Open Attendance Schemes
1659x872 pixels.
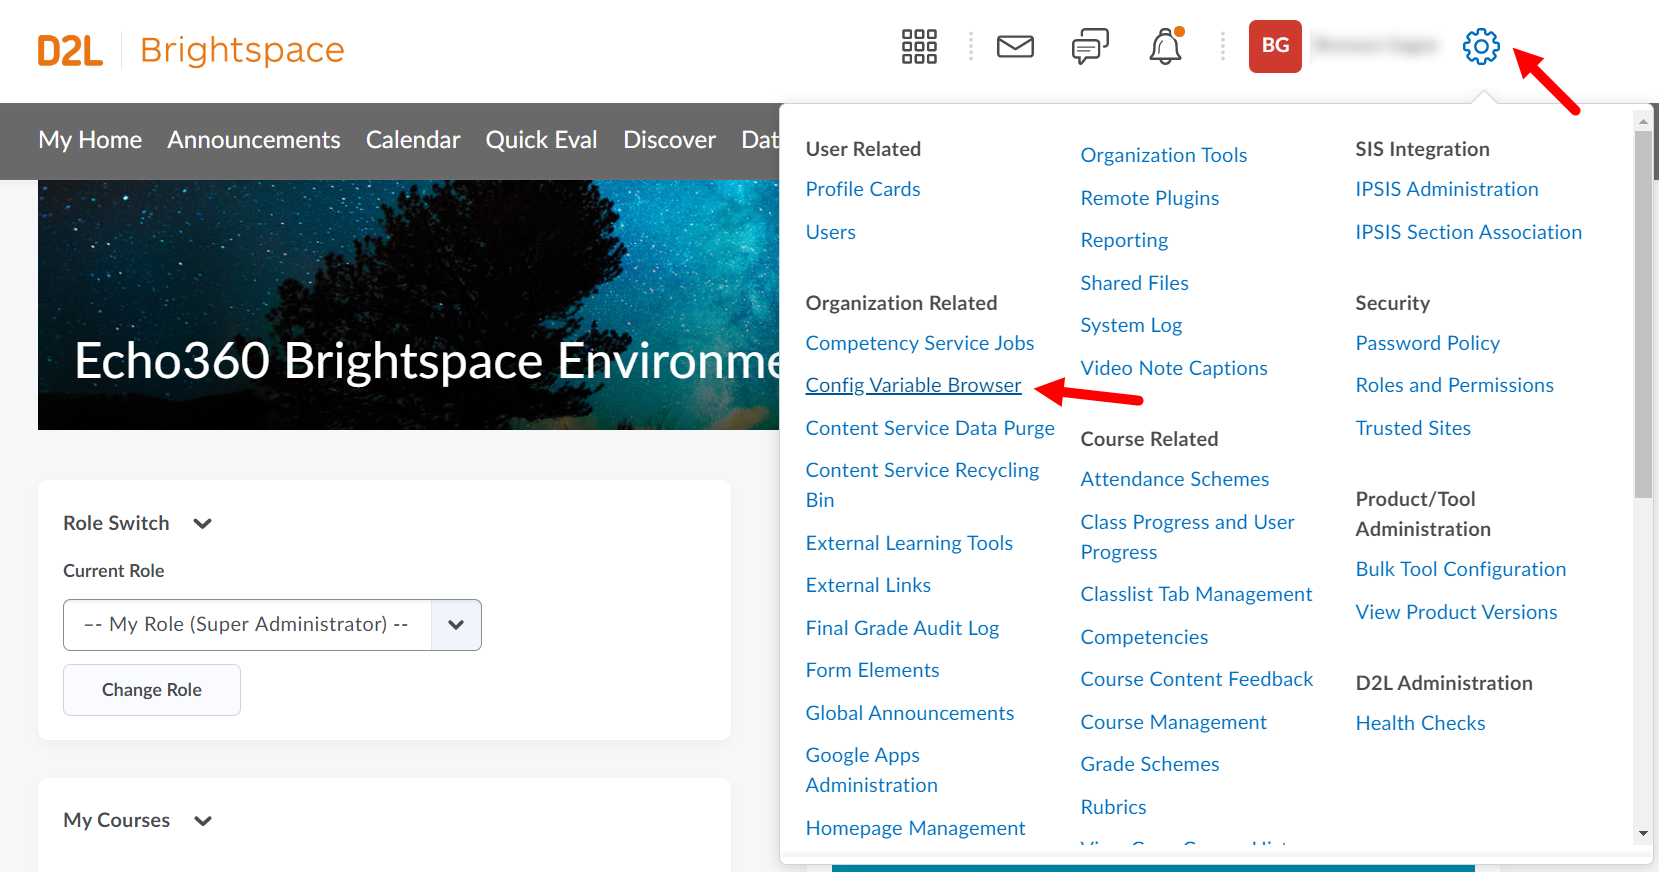tap(1175, 479)
